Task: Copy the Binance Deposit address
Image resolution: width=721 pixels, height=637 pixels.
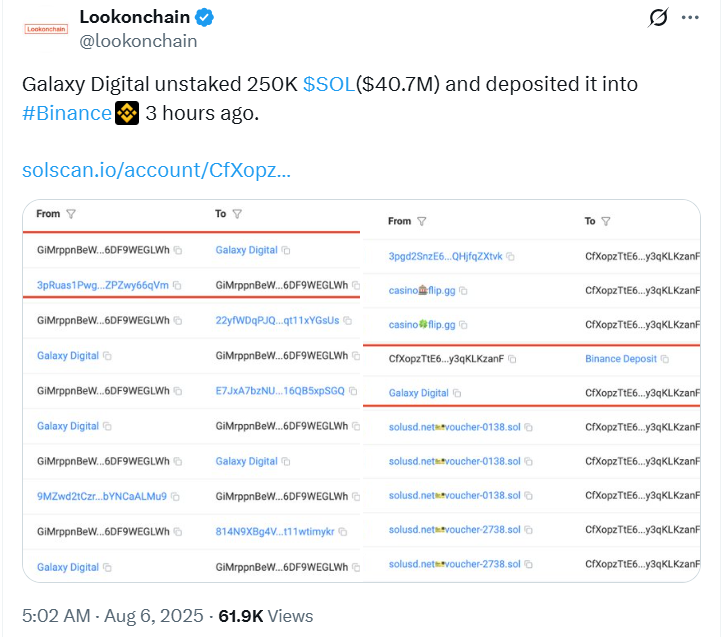Action: pos(665,359)
